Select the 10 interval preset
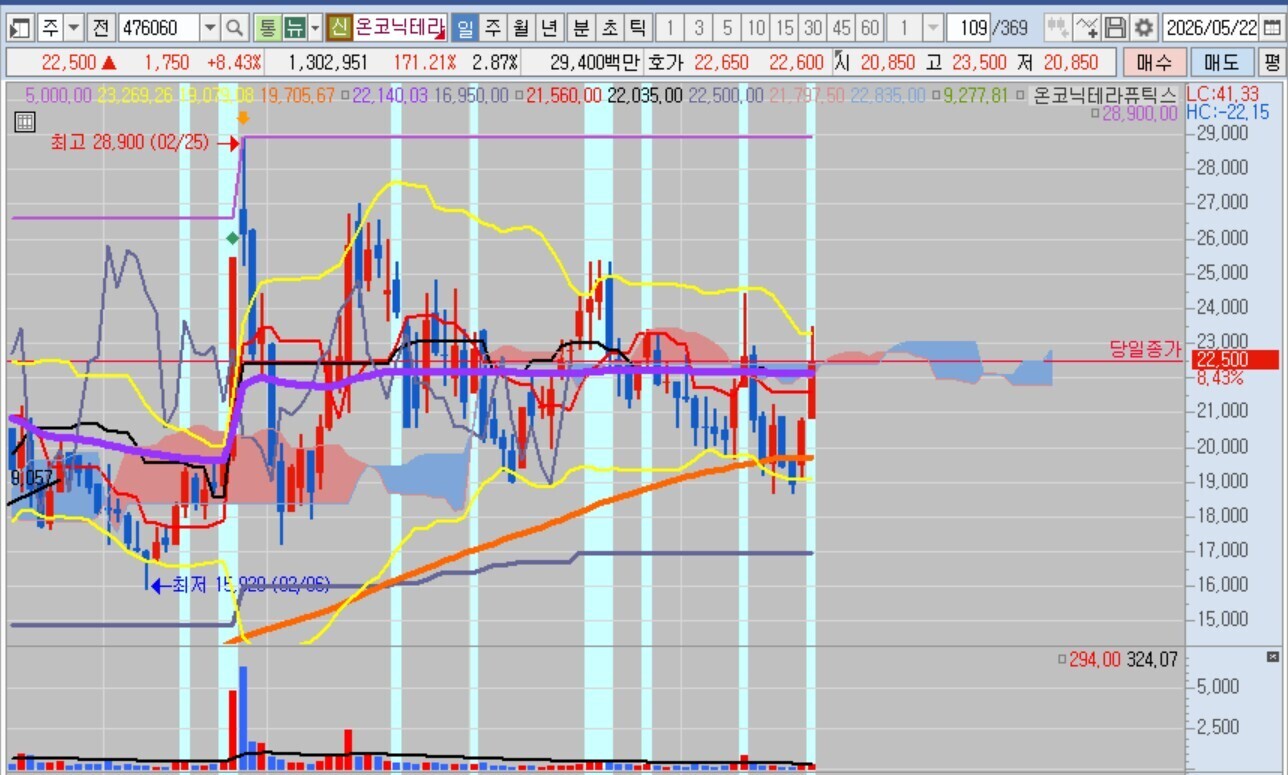This screenshot has width=1288, height=775. click(757, 27)
